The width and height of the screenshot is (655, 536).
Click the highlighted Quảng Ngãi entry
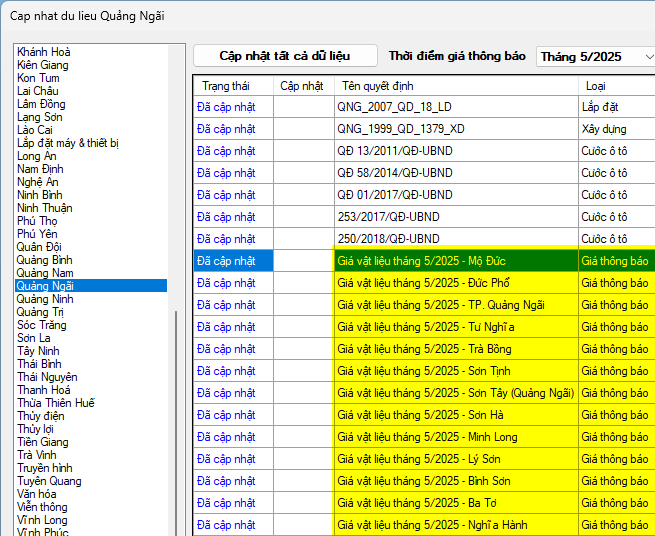(x=91, y=286)
